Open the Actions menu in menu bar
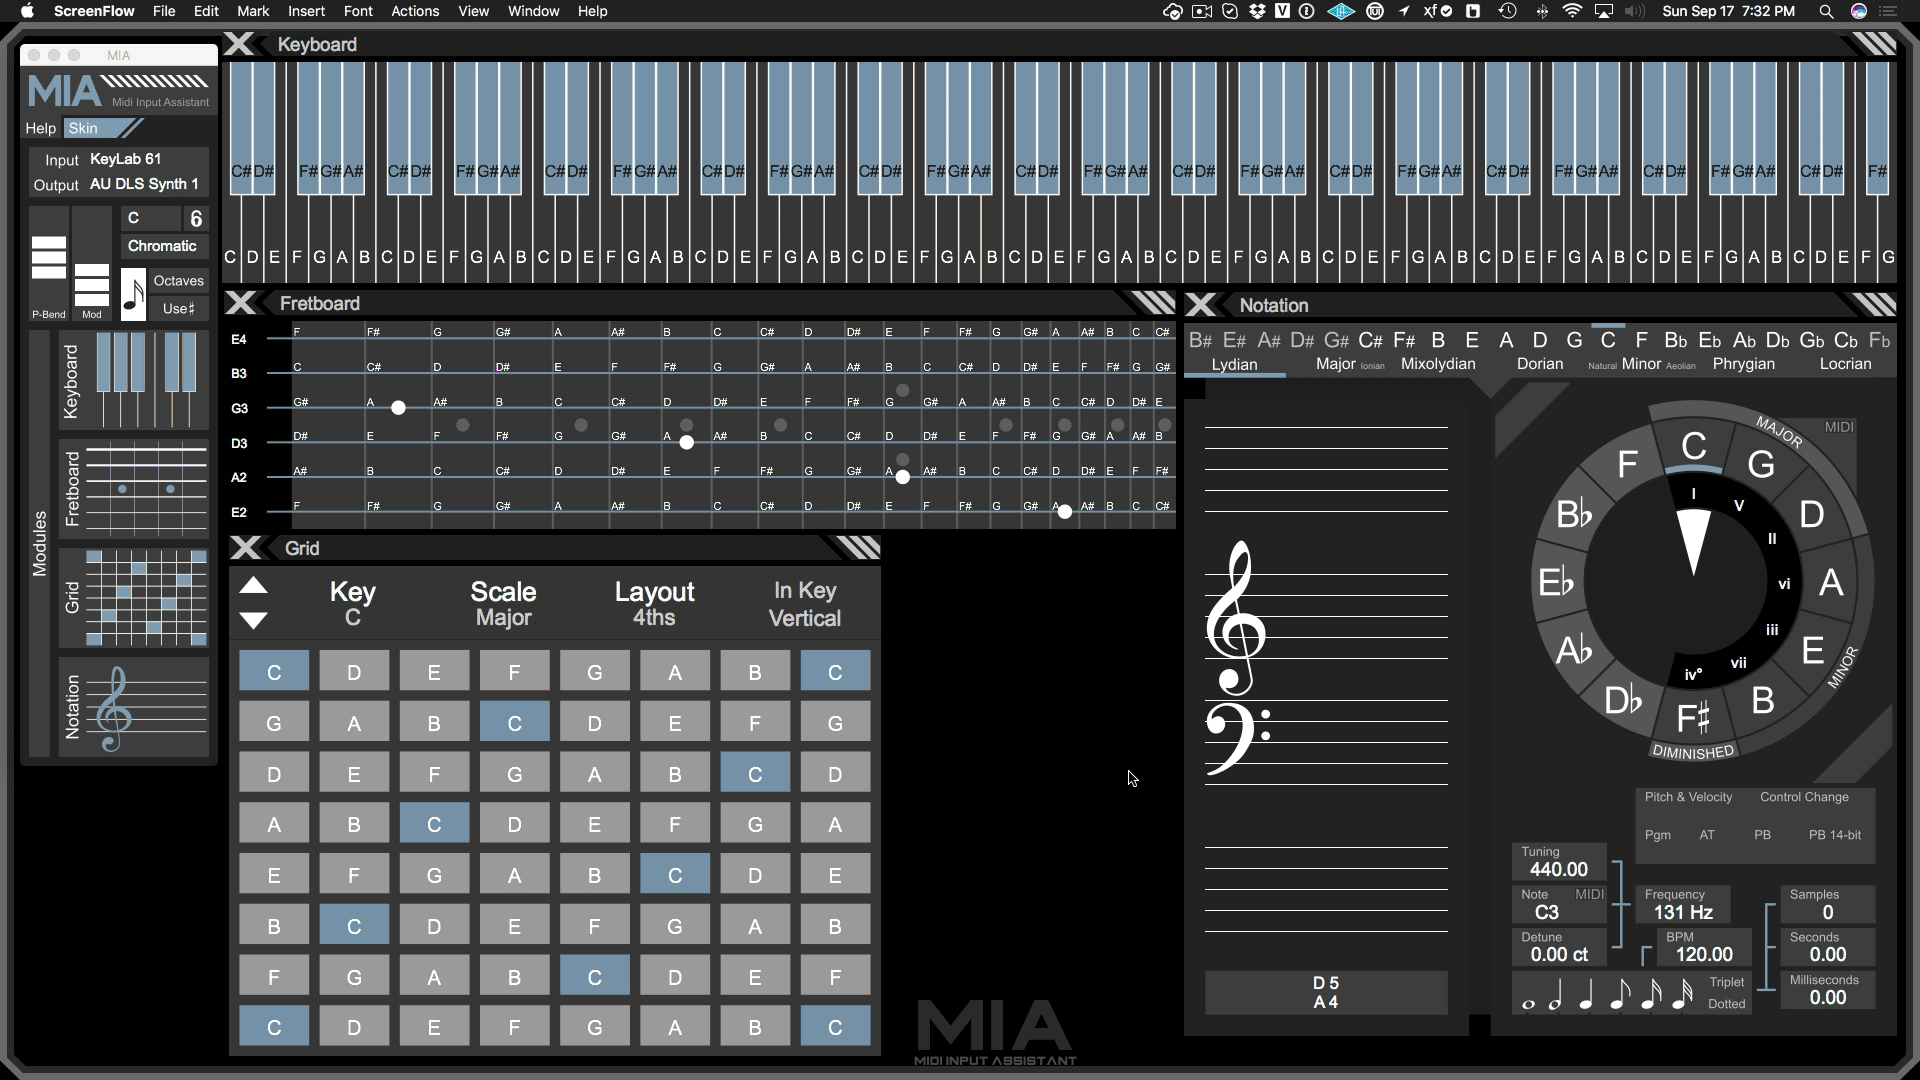Viewport: 1920px width, 1080px height. tap(415, 11)
